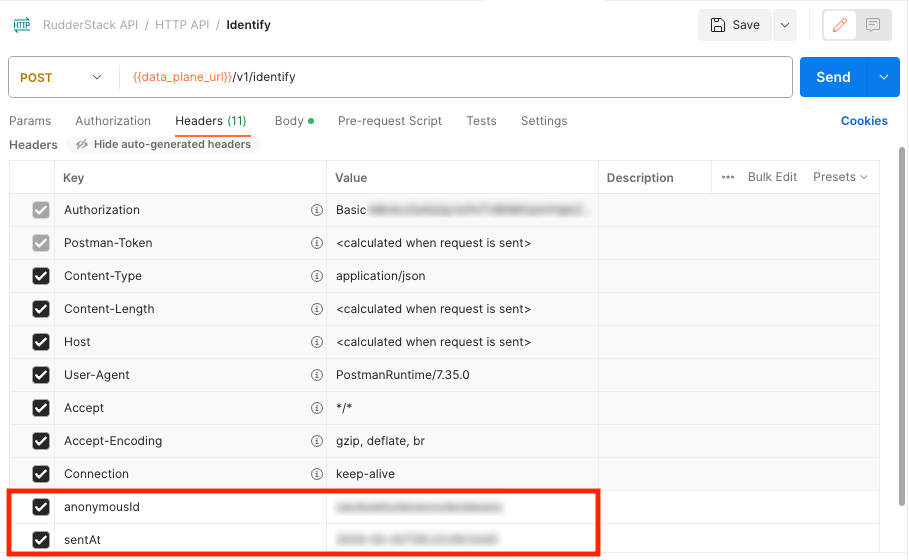The width and height of the screenshot is (909, 560).
Task: Uncheck the sentAt header
Action: [41, 540]
